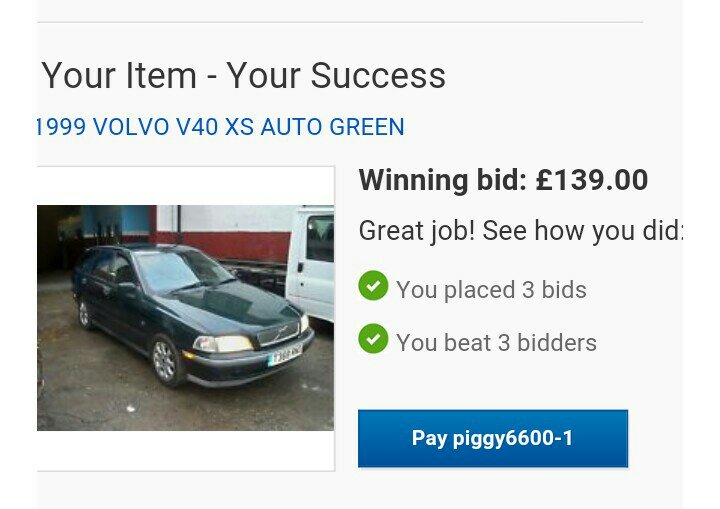Click the Volvo's windscreen in the photo

(183, 271)
